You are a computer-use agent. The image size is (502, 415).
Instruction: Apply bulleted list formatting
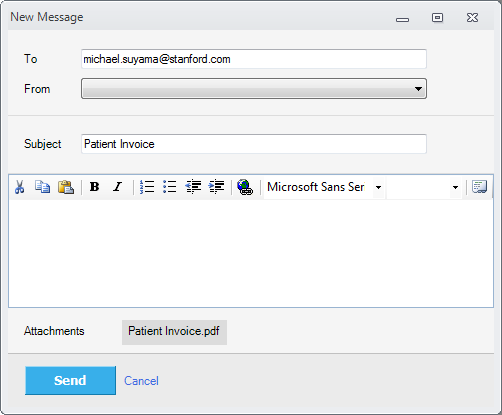tap(170, 187)
